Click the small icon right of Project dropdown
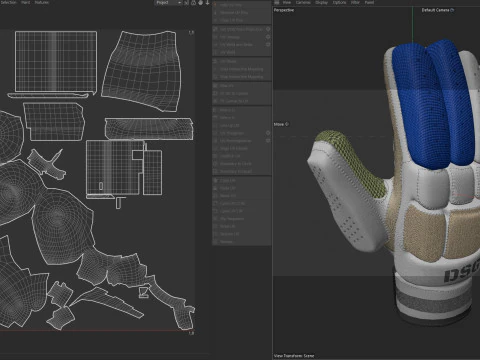 click(186, 3)
